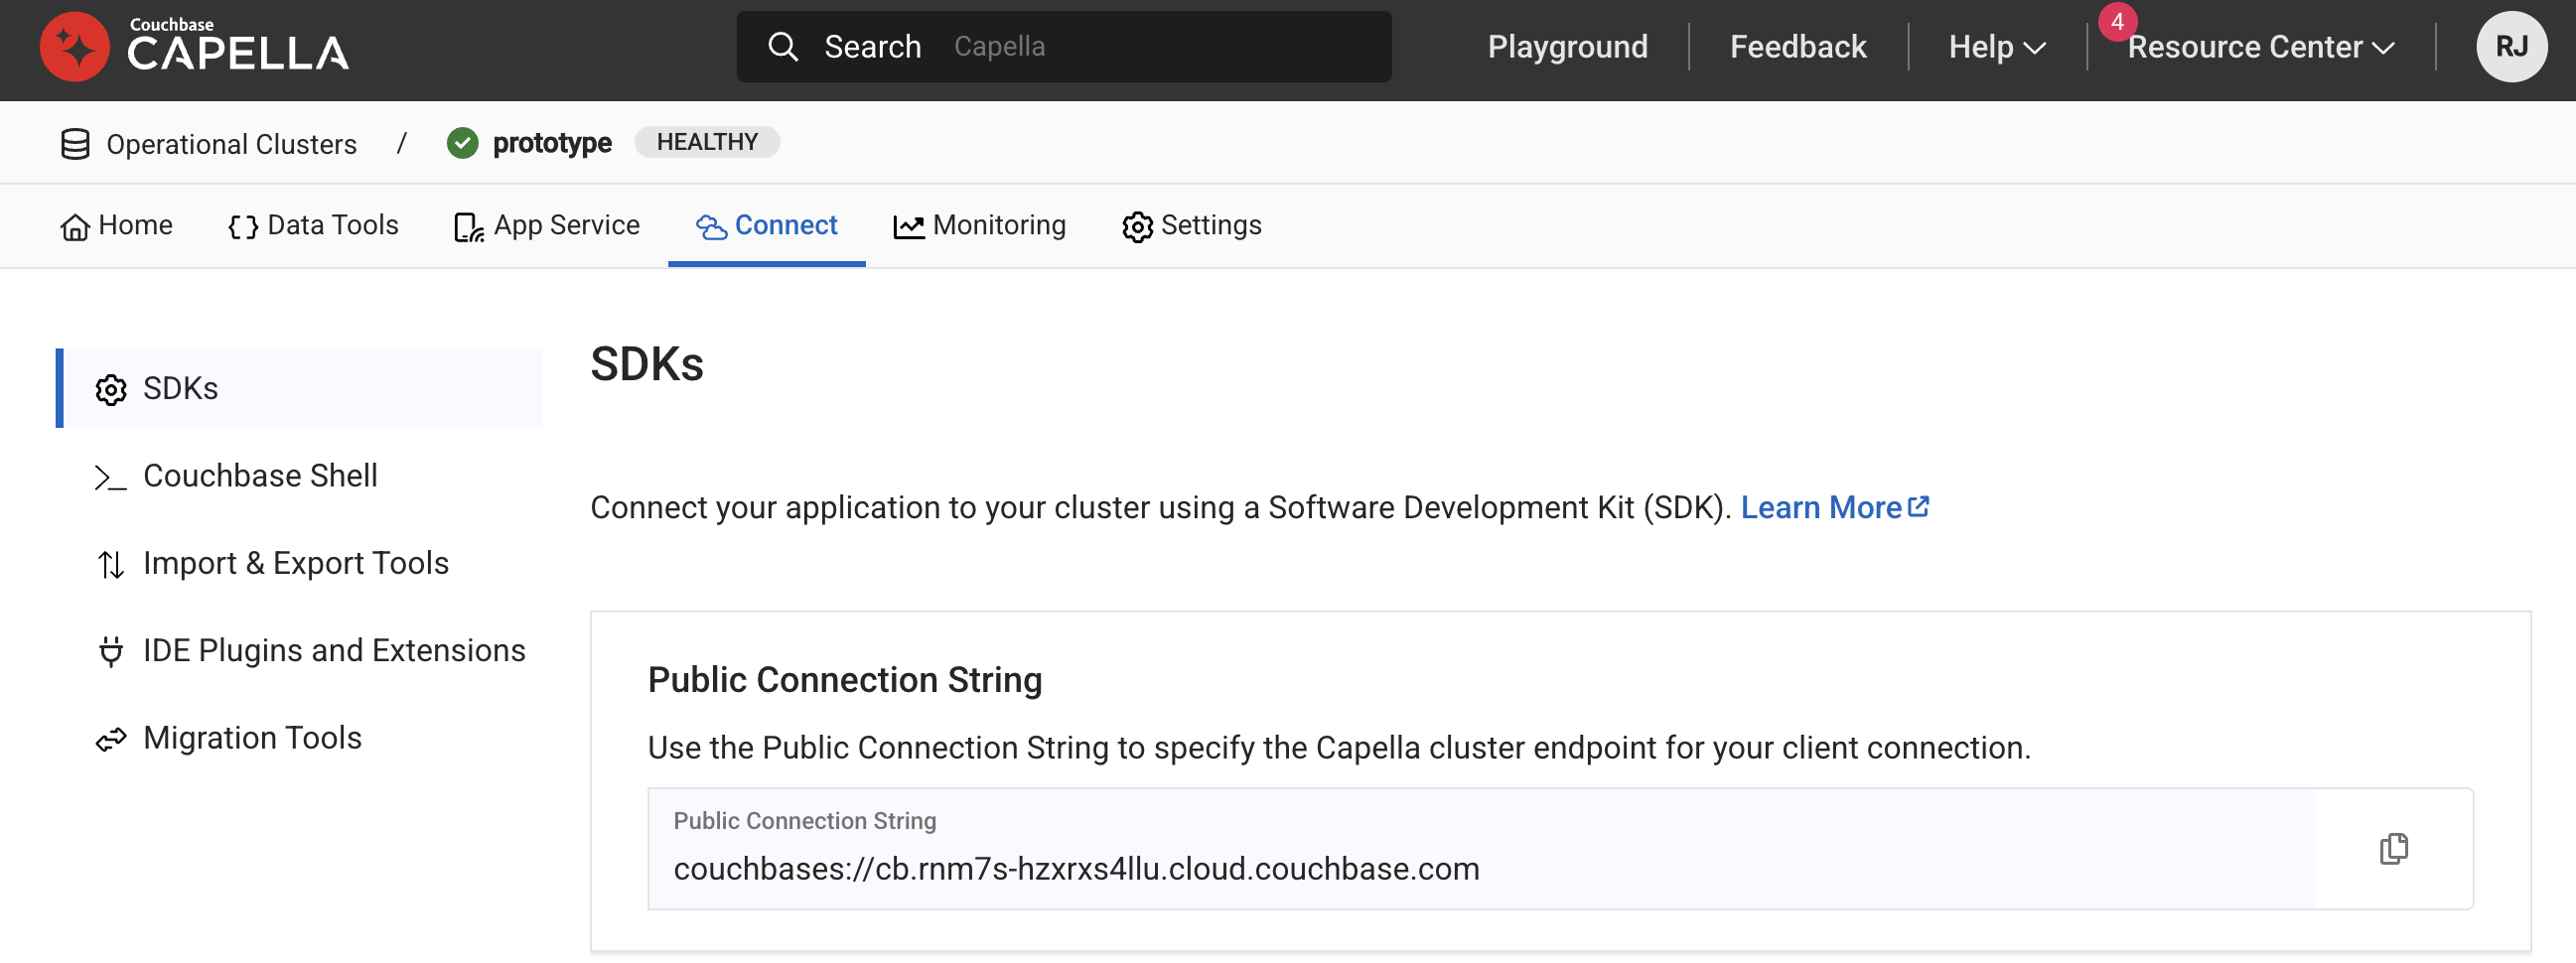Select Import & Export Tools
This screenshot has width=2576, height=963.
295,564
